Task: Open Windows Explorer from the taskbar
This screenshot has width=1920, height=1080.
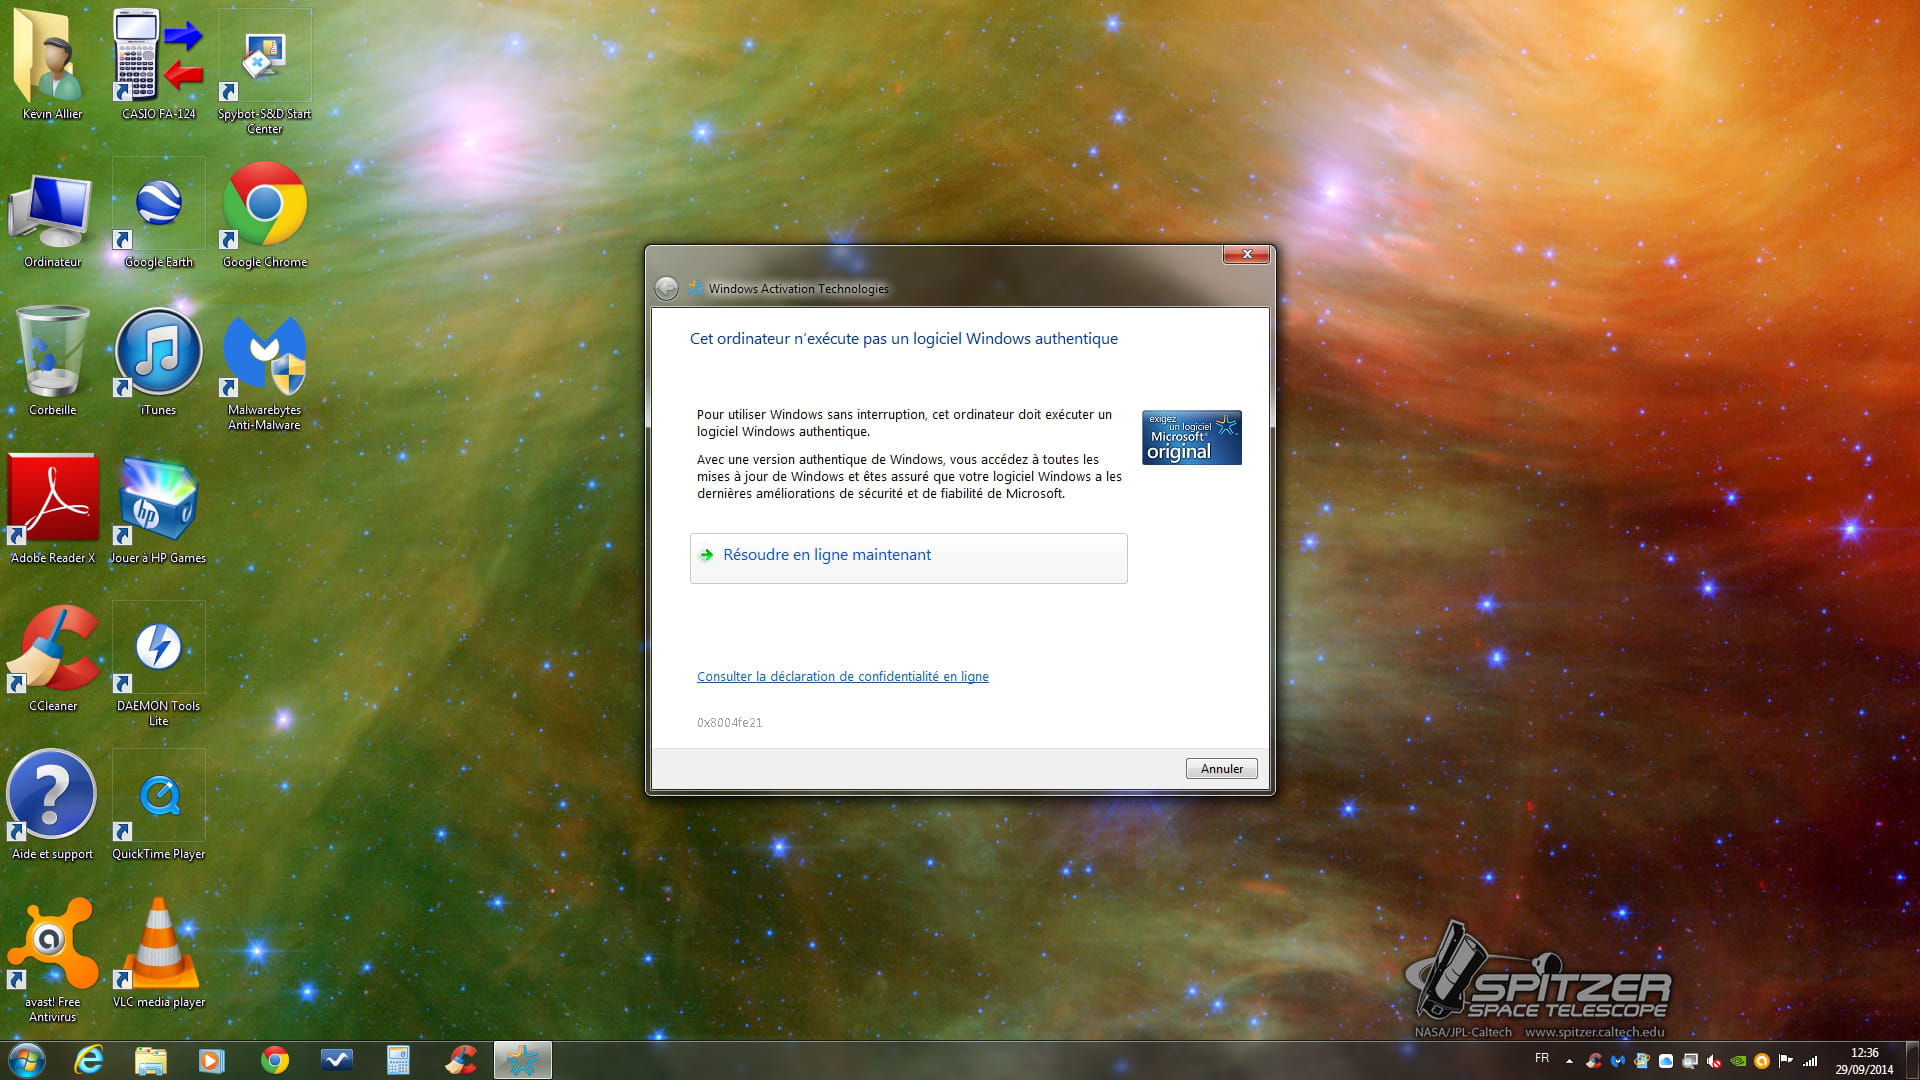Action: [151, 1060]
